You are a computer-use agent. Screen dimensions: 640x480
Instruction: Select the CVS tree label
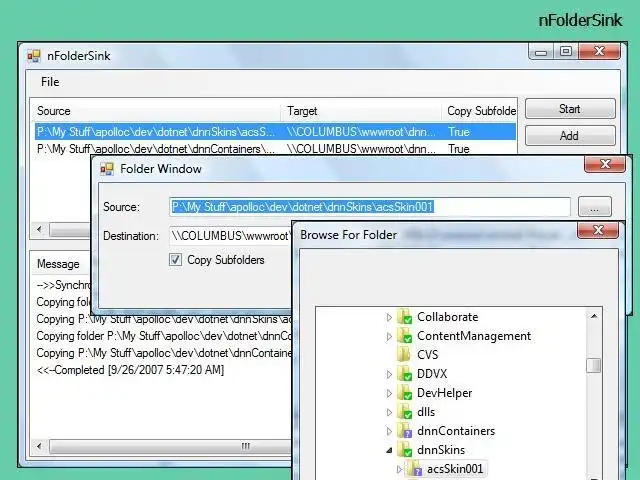(x=427, y=355)
